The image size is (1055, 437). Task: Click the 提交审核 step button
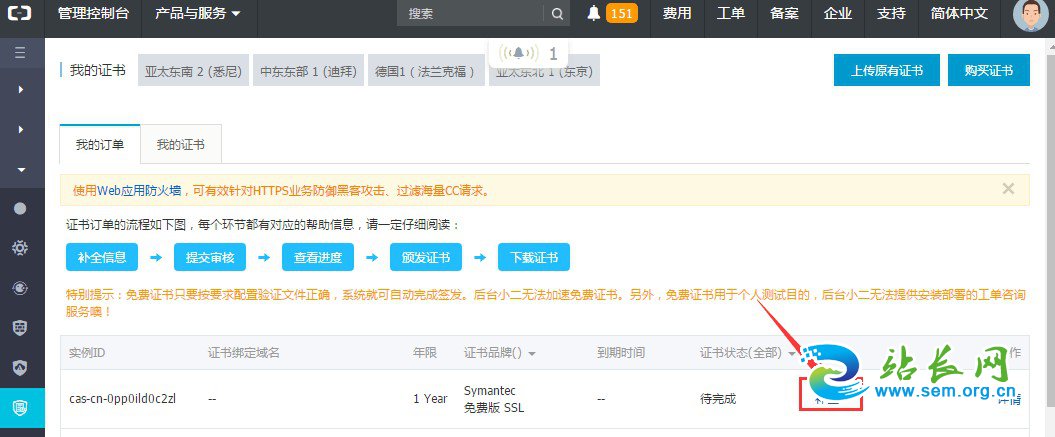(x=210, y=257)
